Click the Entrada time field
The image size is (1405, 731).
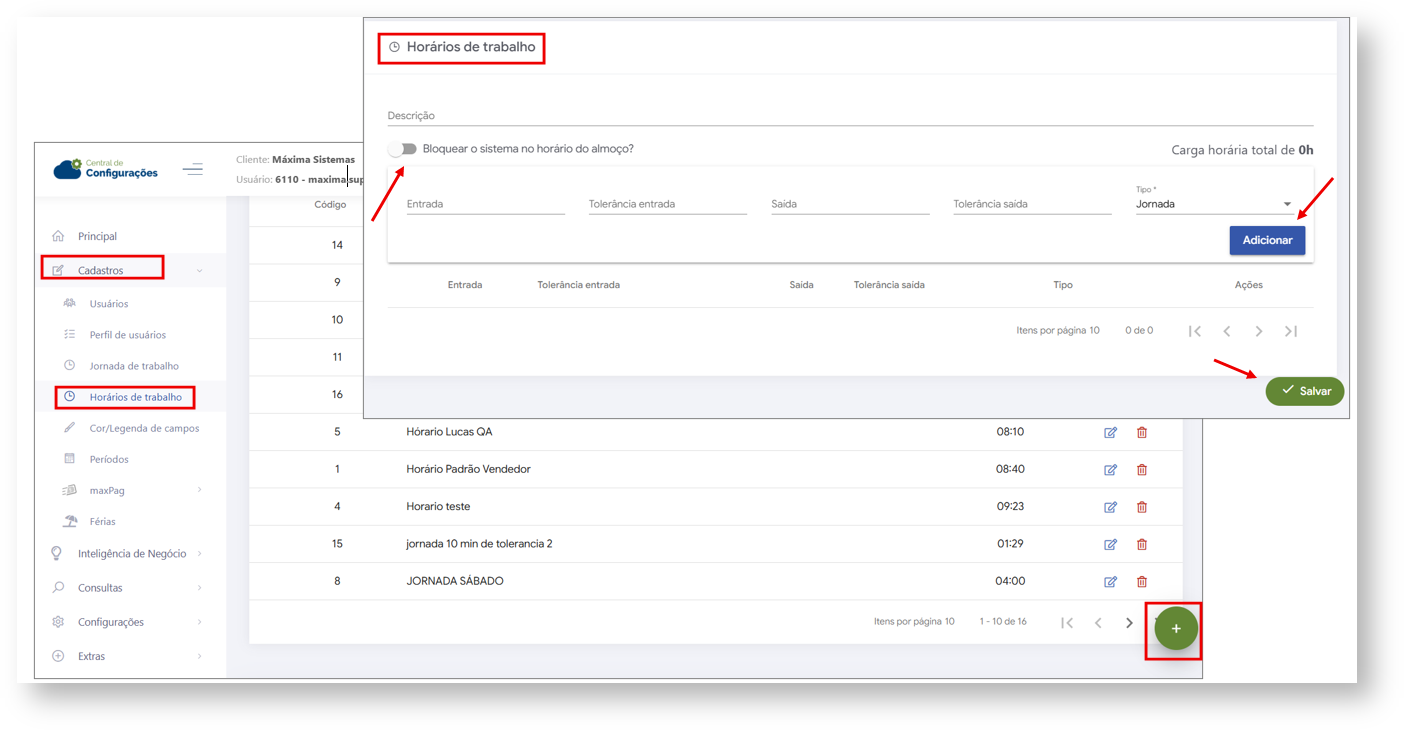485,204
